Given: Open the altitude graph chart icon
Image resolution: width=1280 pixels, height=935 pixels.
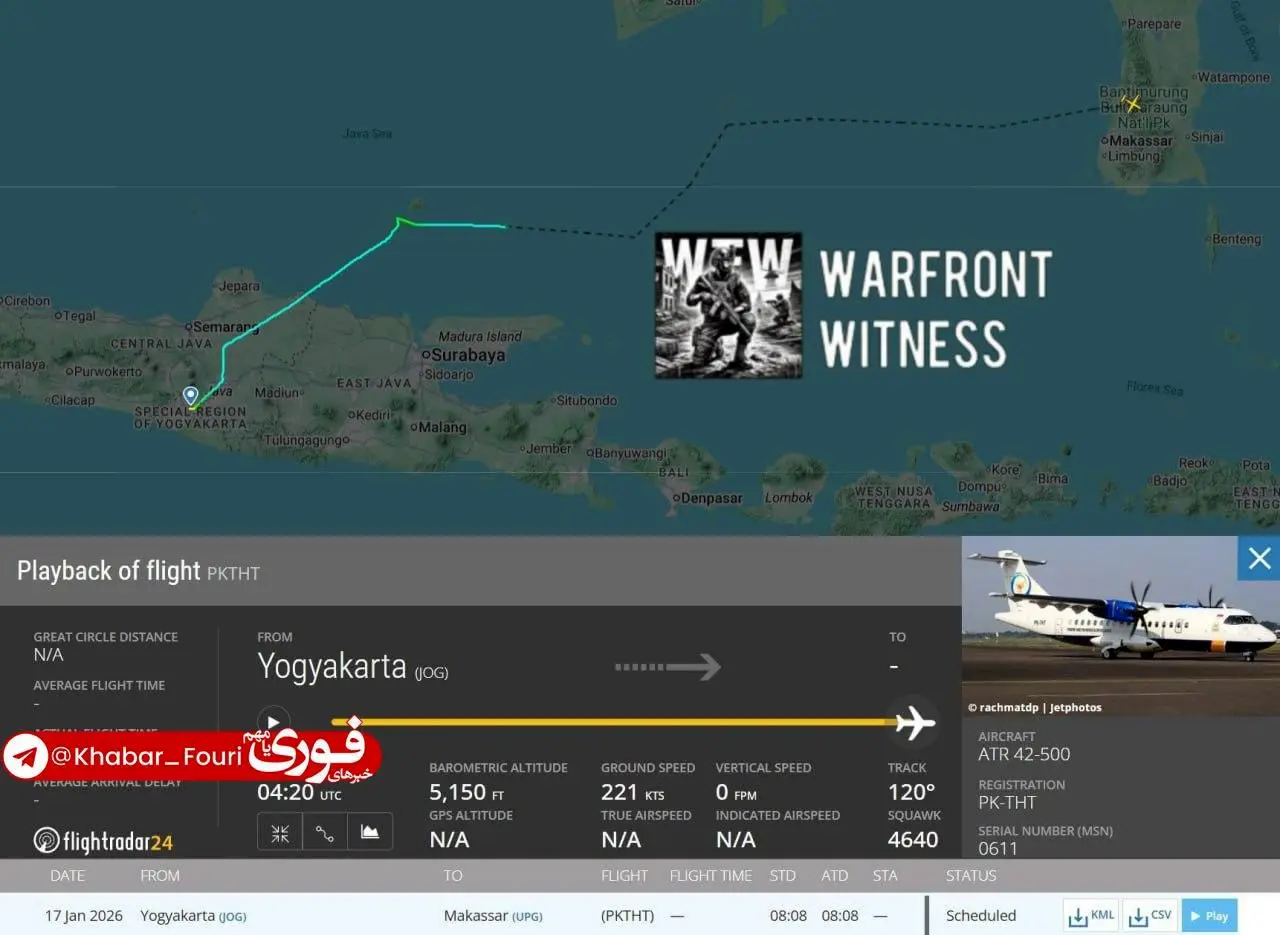Looking at the screenshot, I should (x=370, y=832).
